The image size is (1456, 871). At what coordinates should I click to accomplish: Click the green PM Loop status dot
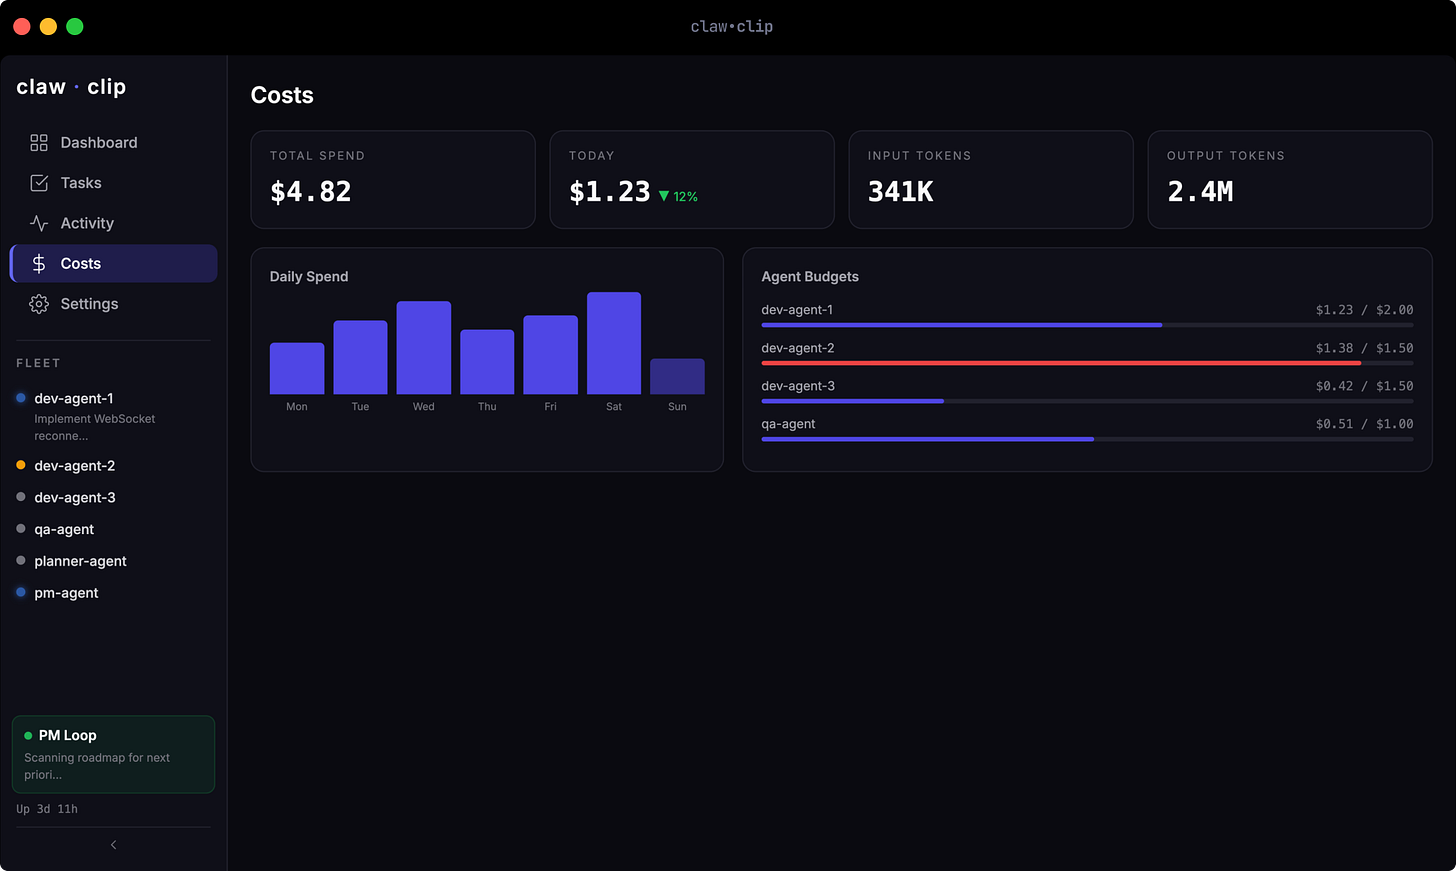(x=28, y=735)
